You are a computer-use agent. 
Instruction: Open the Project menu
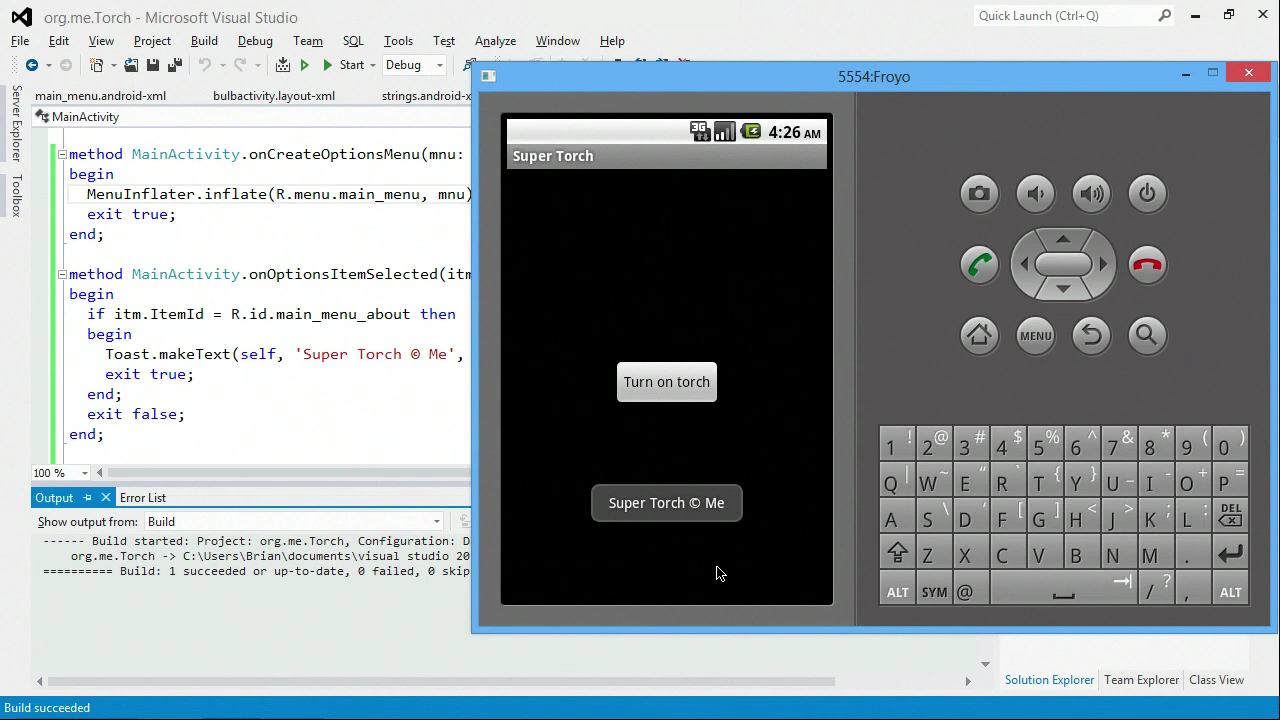tap(152, 41)
